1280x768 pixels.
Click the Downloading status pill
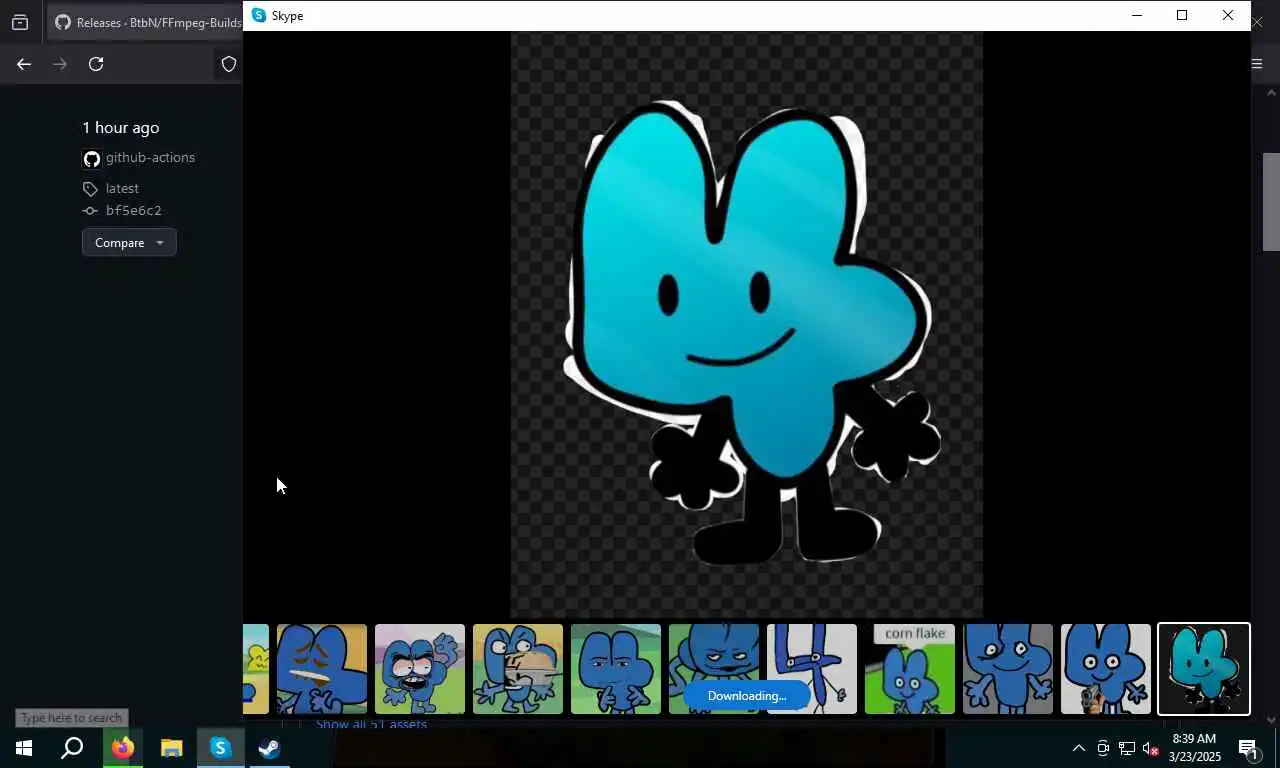(747, 696)
